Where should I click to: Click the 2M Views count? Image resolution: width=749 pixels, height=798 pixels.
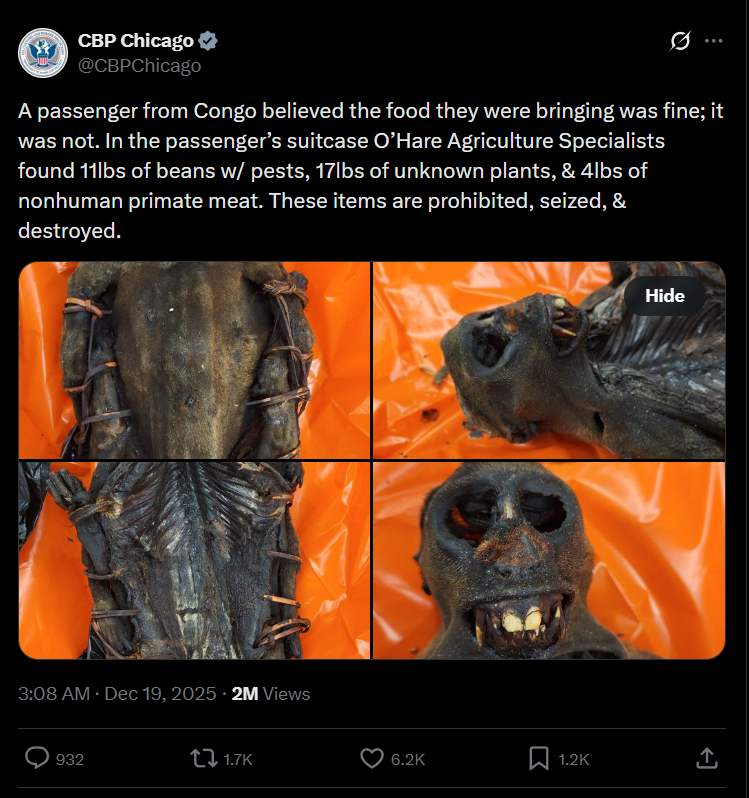click(x=271, y=694)
